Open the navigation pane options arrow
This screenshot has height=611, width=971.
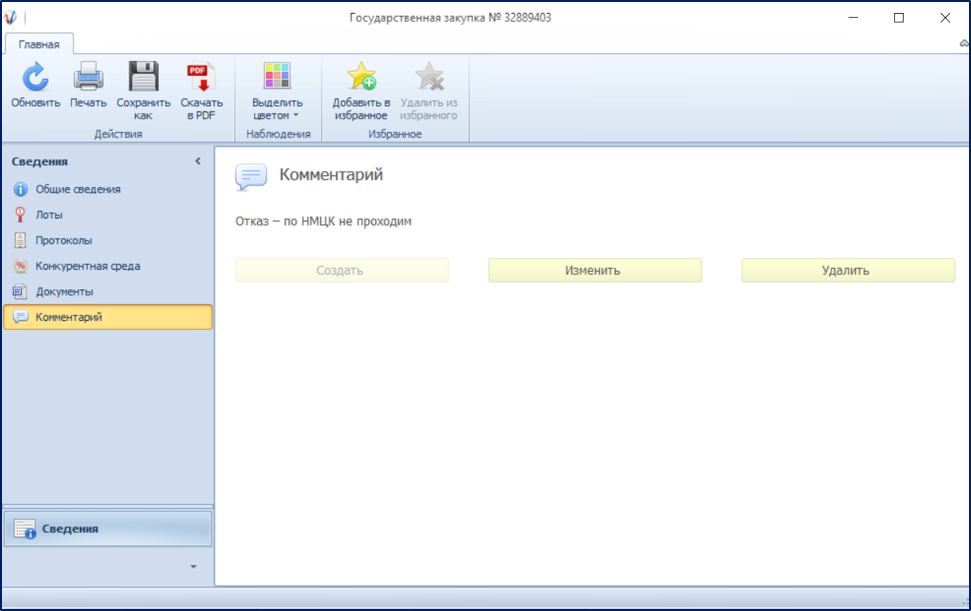193,566
